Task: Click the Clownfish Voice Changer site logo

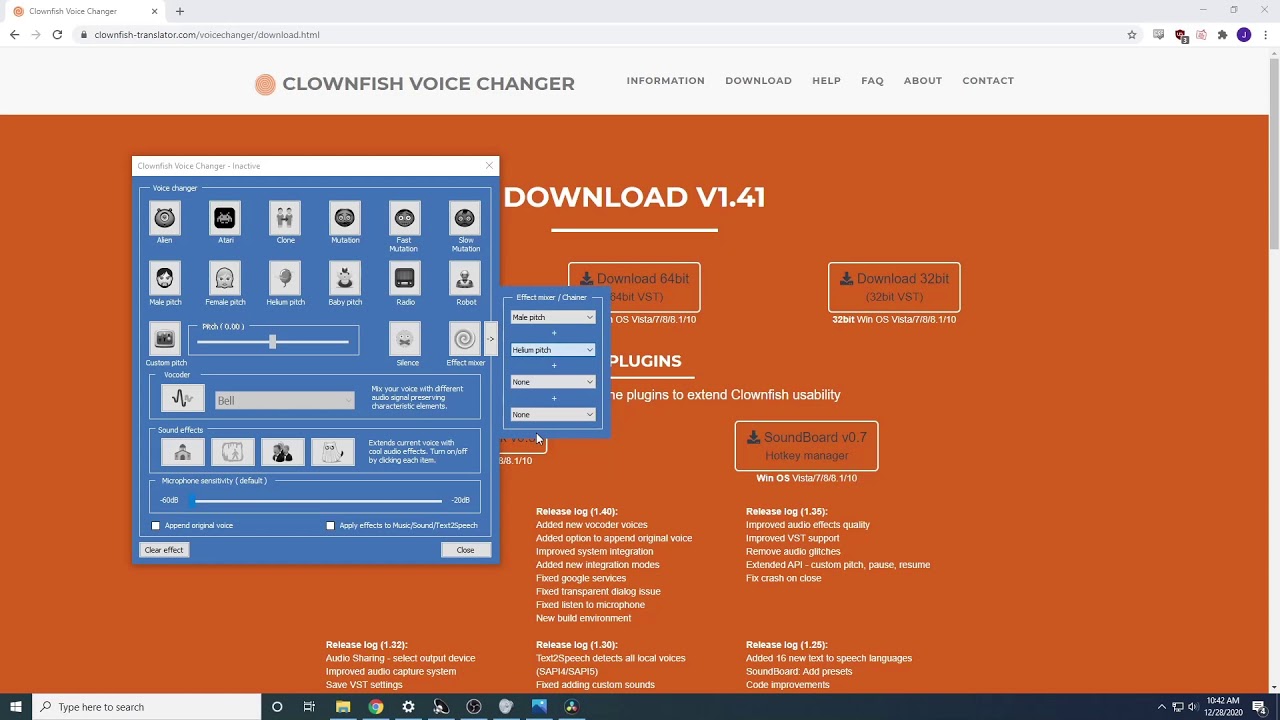Action: (415, 84)
